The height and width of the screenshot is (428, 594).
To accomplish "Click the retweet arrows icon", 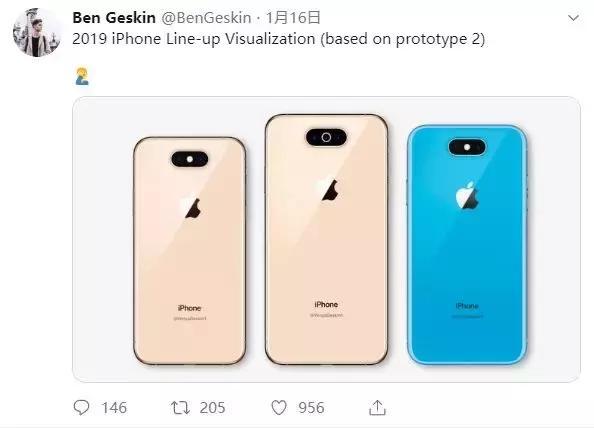I will click(180, 408).
